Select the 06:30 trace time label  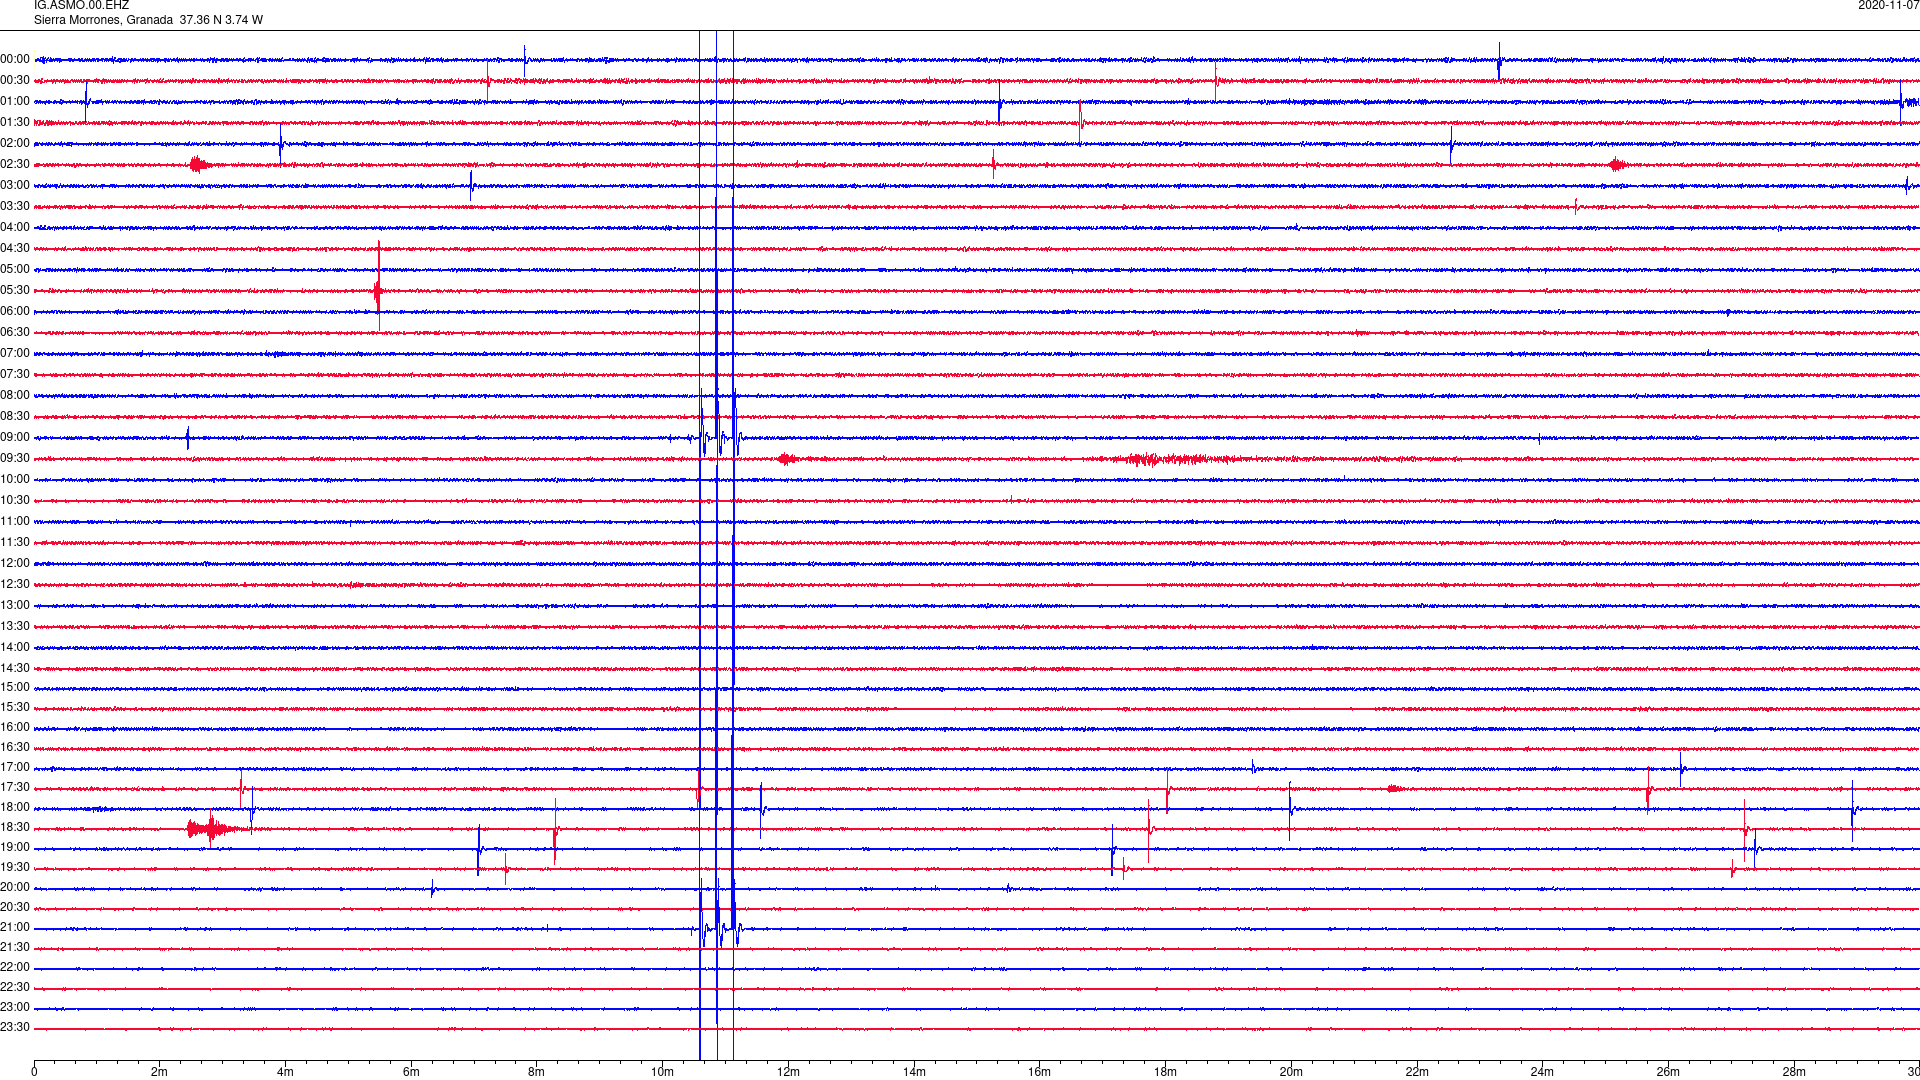tap(15, 333)
